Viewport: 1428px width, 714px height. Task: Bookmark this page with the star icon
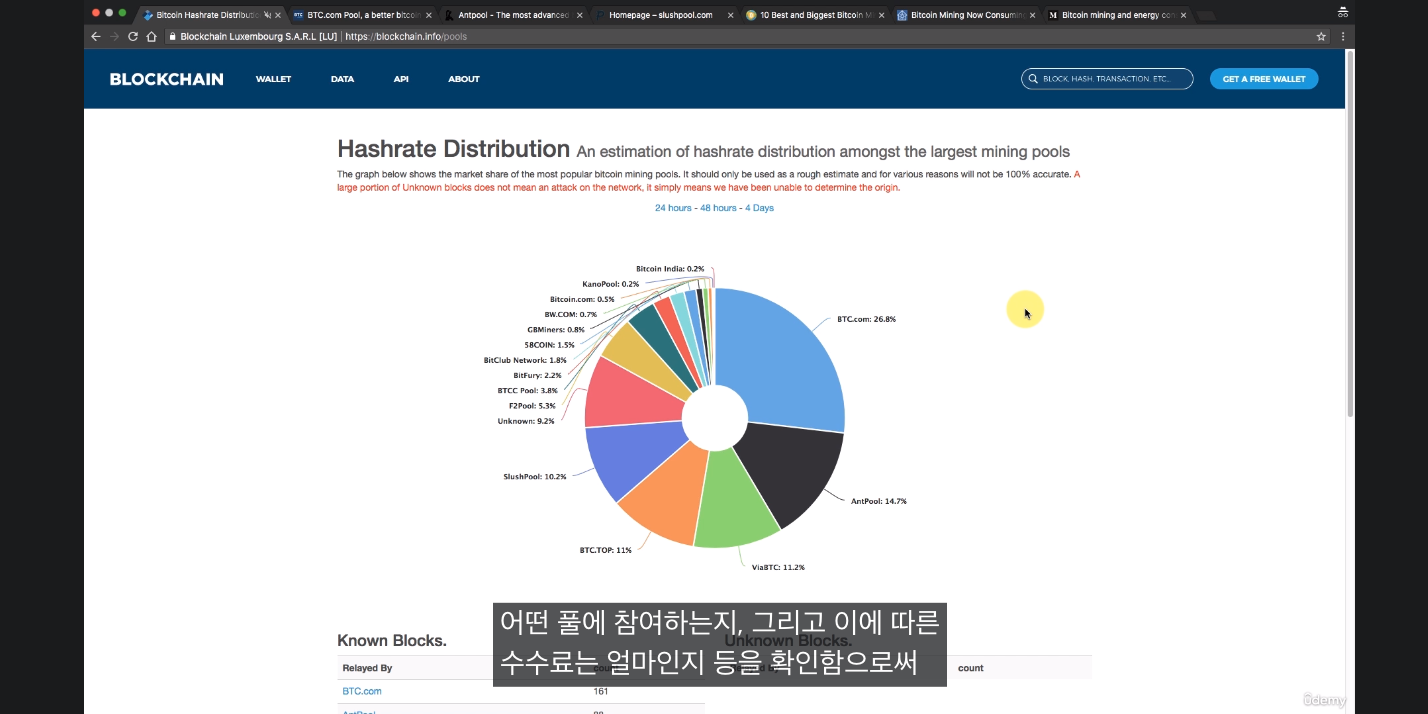pyautogui.click(x=1321, y=36)
